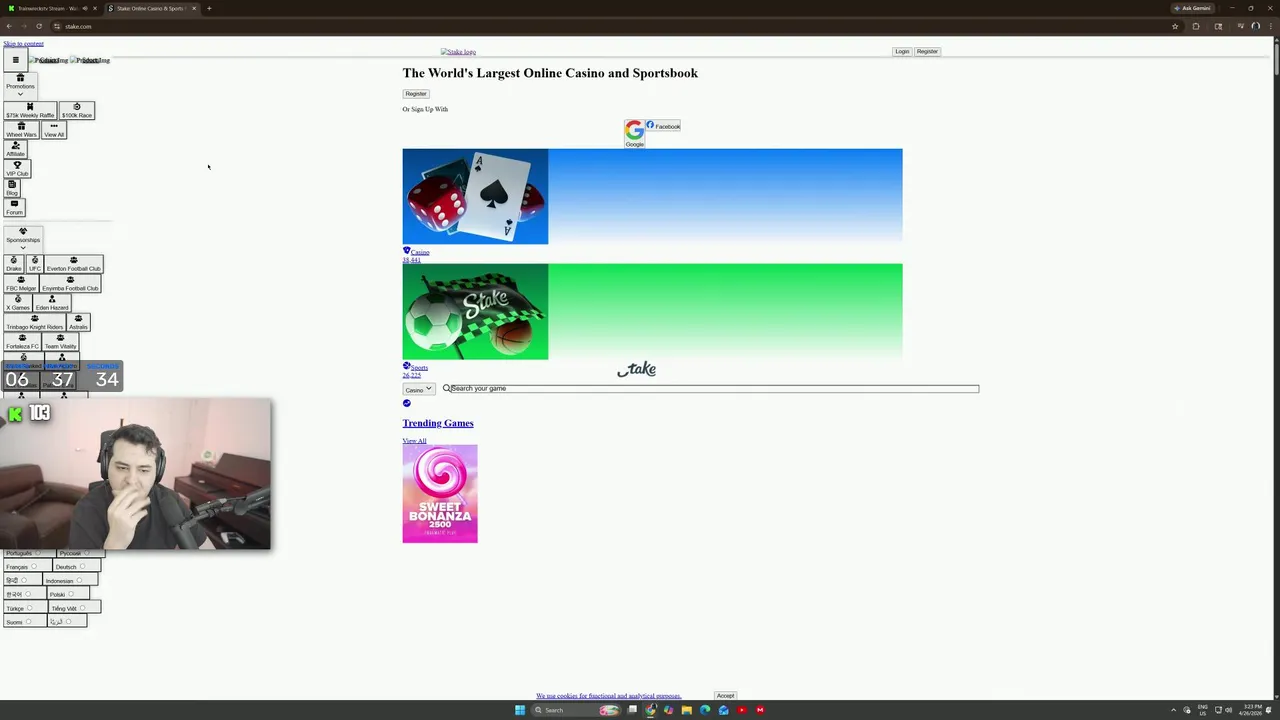Open $75k Weekly Raffle promotion

(x=30, y=111)
